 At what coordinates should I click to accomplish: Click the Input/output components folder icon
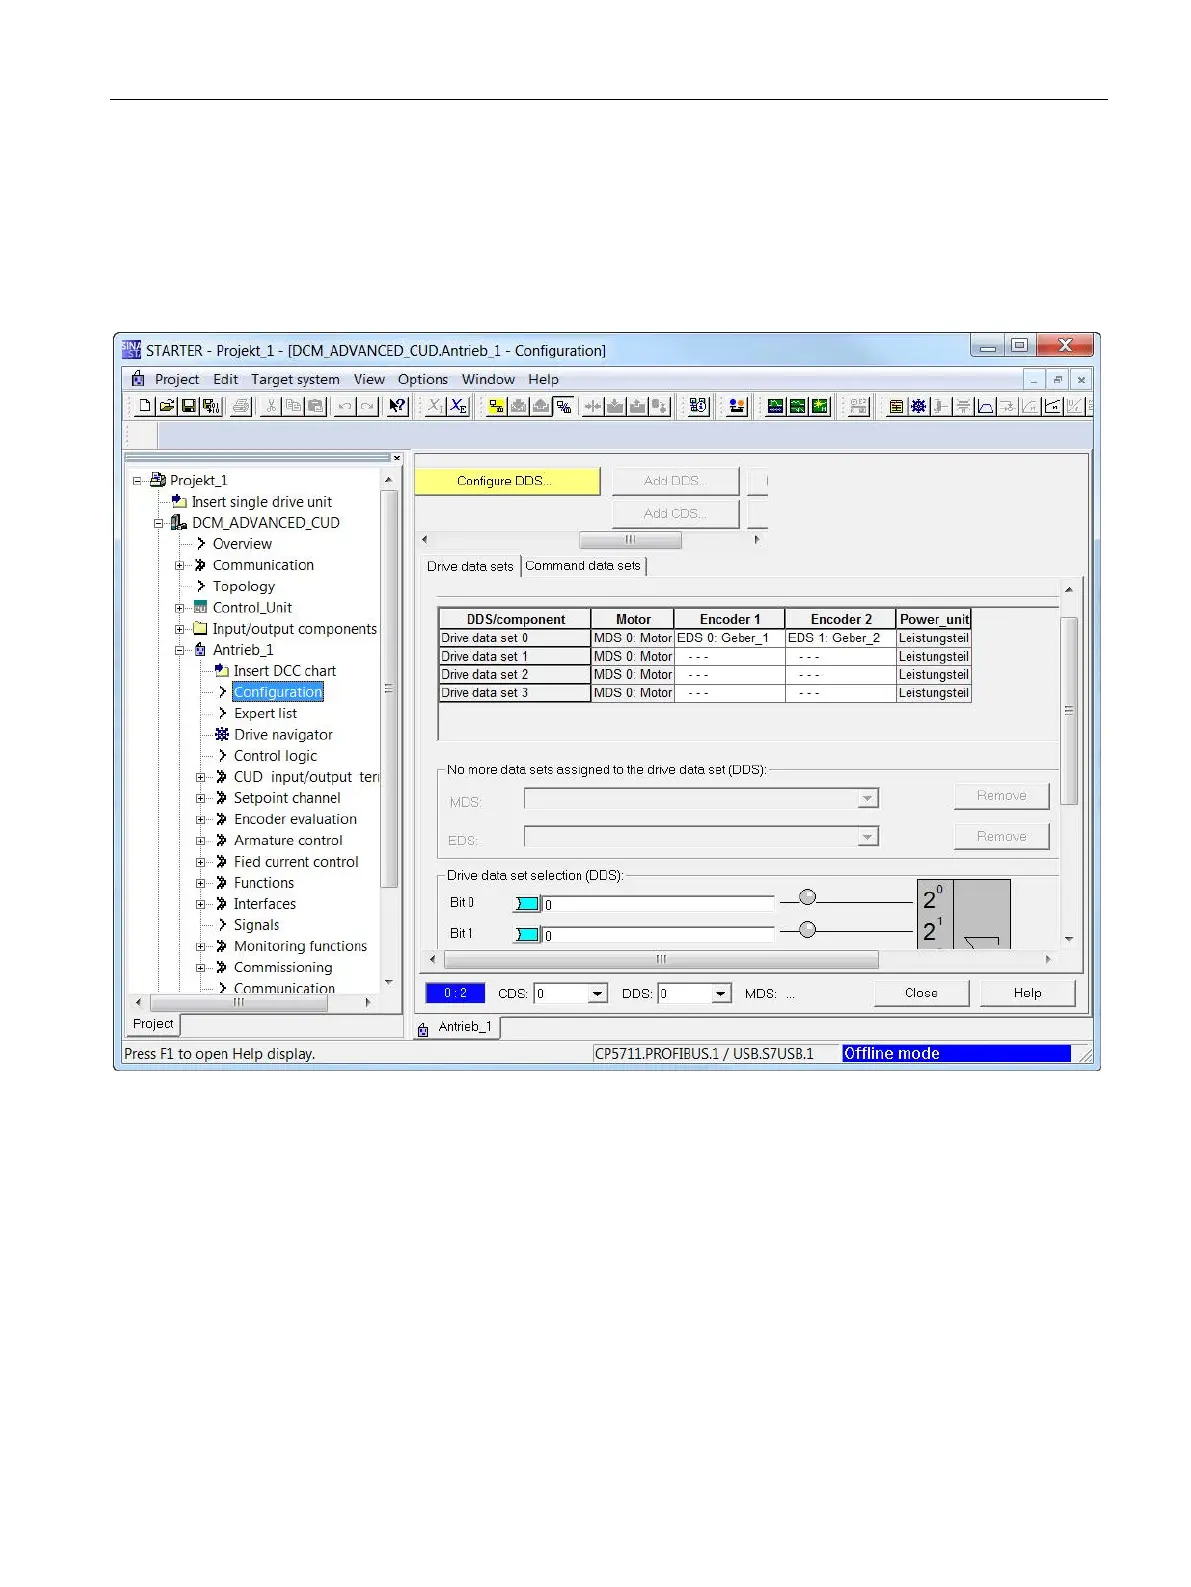200,629
